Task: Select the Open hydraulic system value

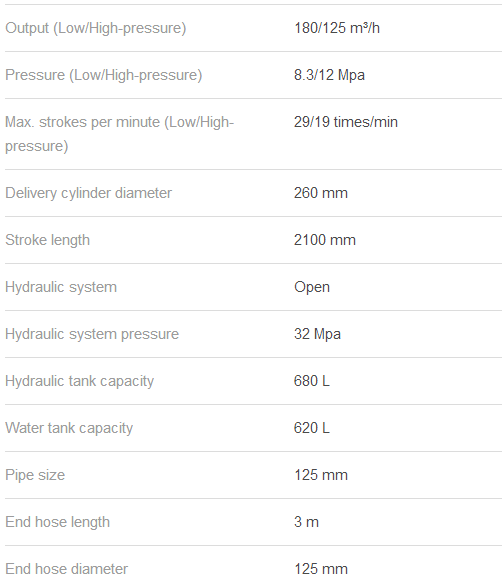Action: click(x=312, y=287)
